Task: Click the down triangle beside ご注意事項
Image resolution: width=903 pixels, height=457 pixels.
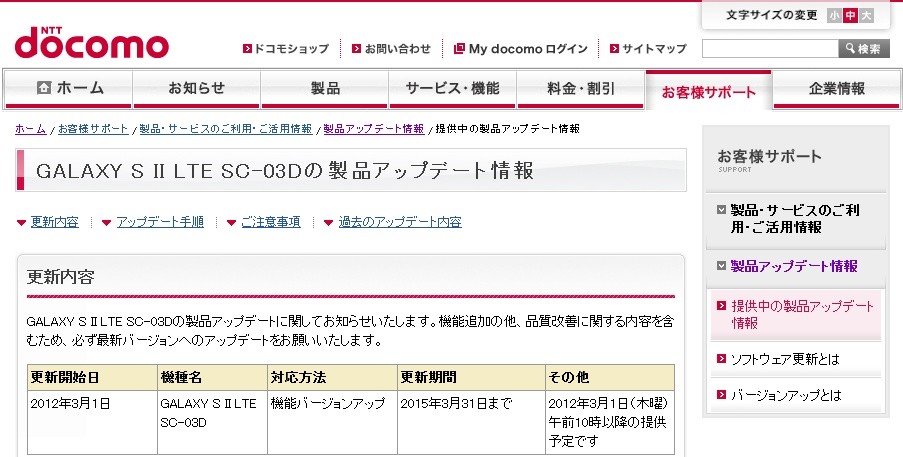Action: [x=232, y=223]
